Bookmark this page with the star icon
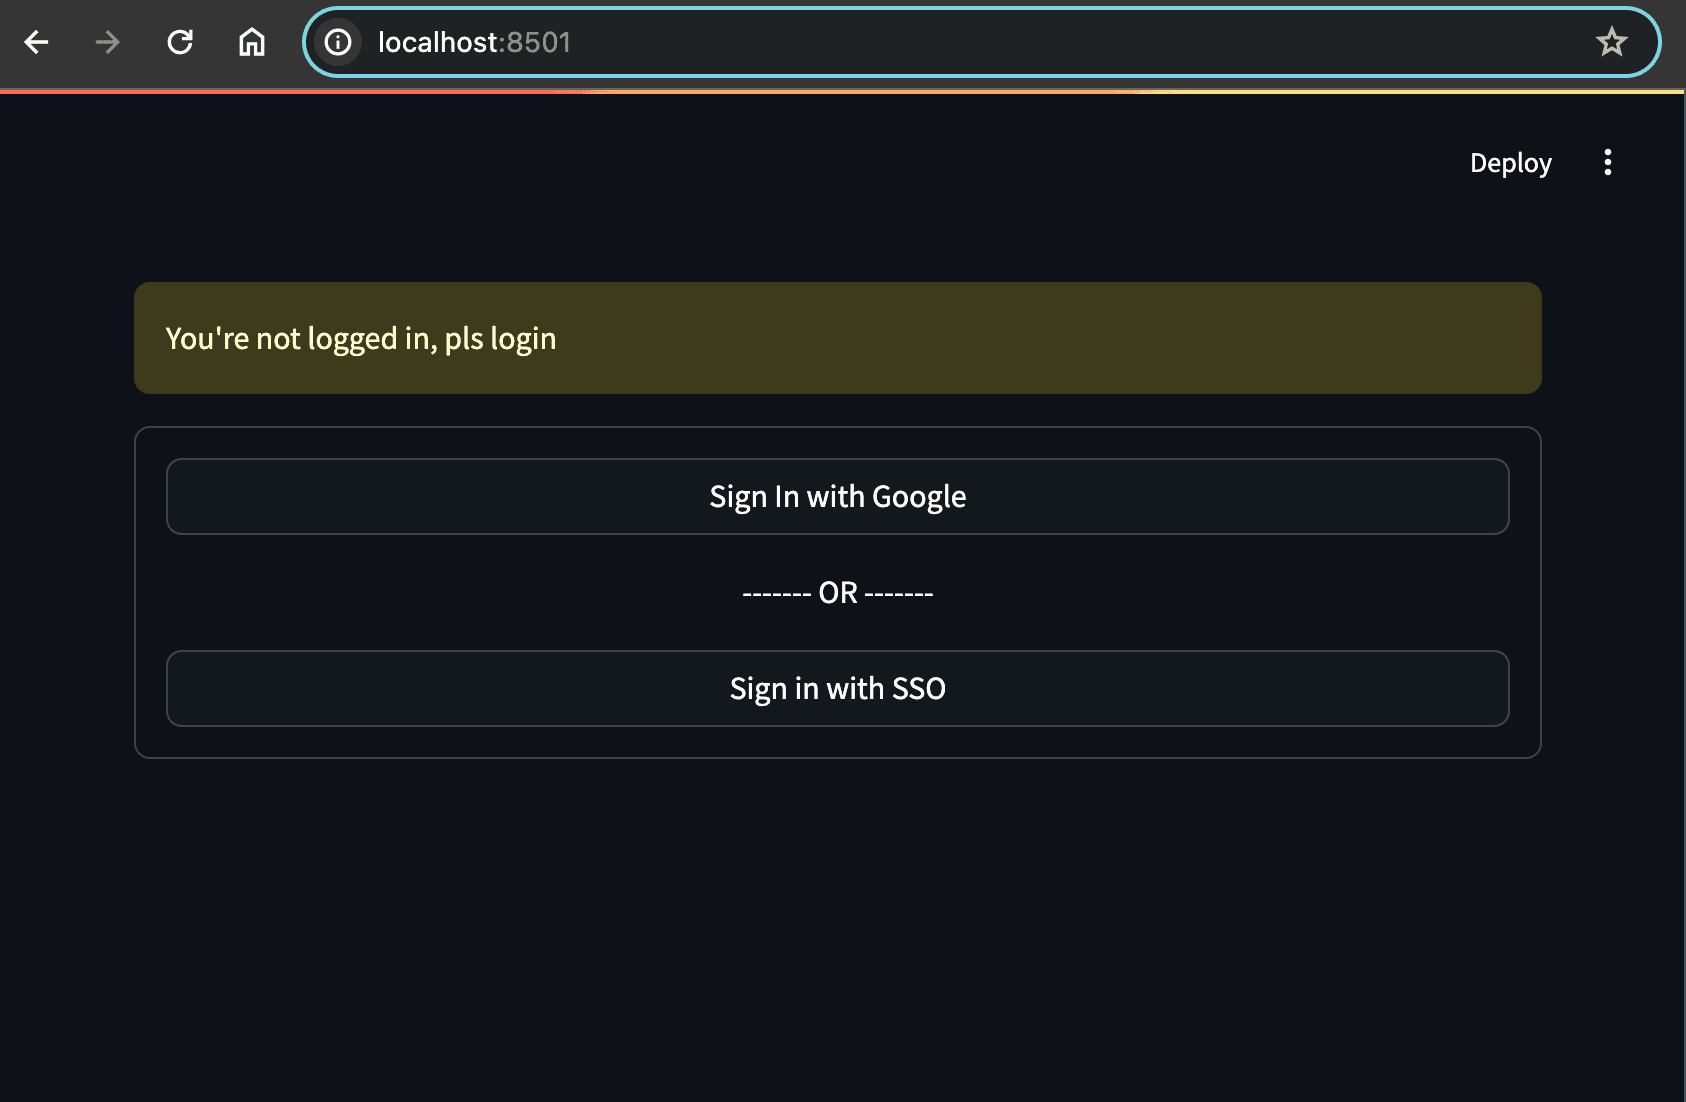Screen dimensions: 1686x1102 pos(1611,42)
